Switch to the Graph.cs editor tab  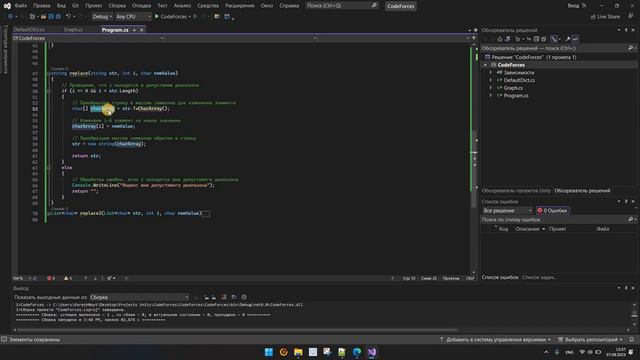73,30
